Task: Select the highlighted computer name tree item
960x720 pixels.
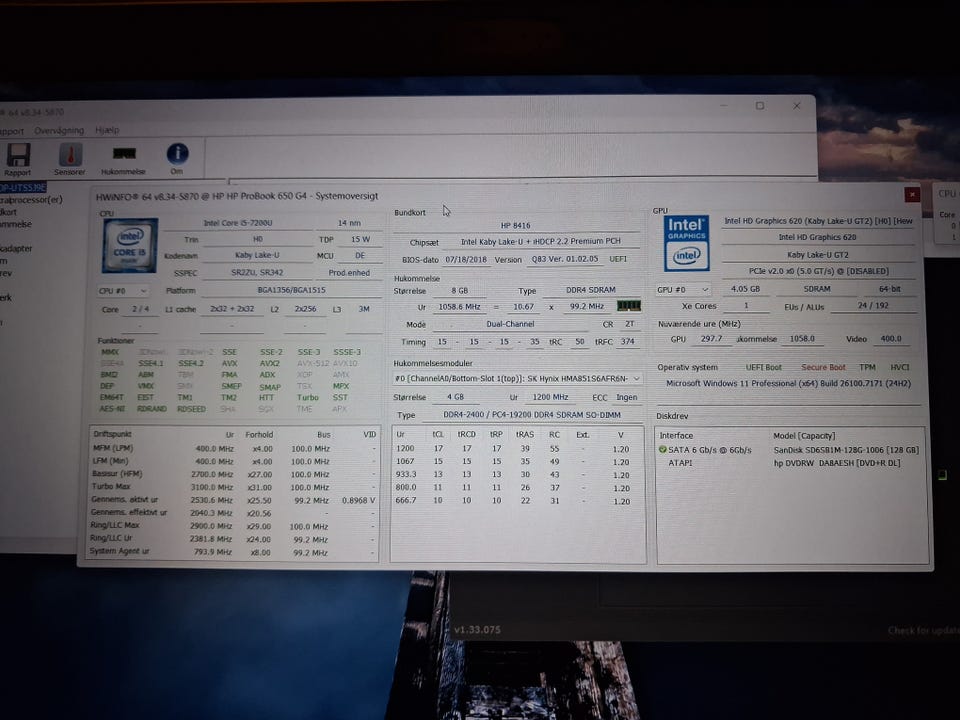Action: tap(23, 187)
